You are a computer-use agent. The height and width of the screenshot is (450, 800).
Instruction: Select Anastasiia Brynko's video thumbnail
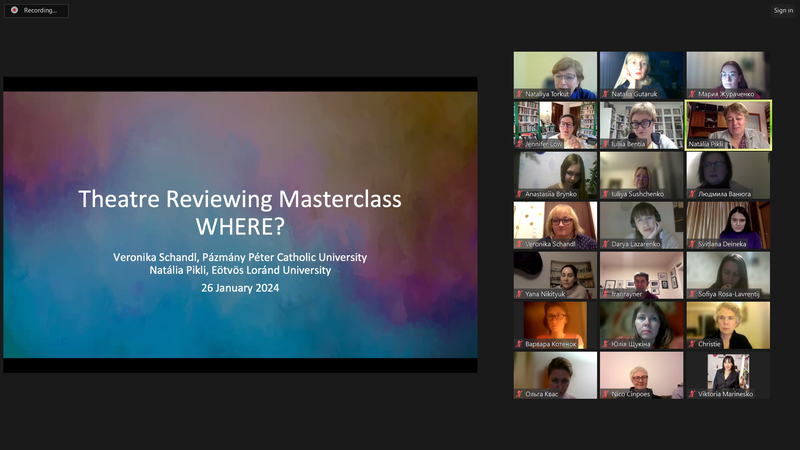pos(555,172)
